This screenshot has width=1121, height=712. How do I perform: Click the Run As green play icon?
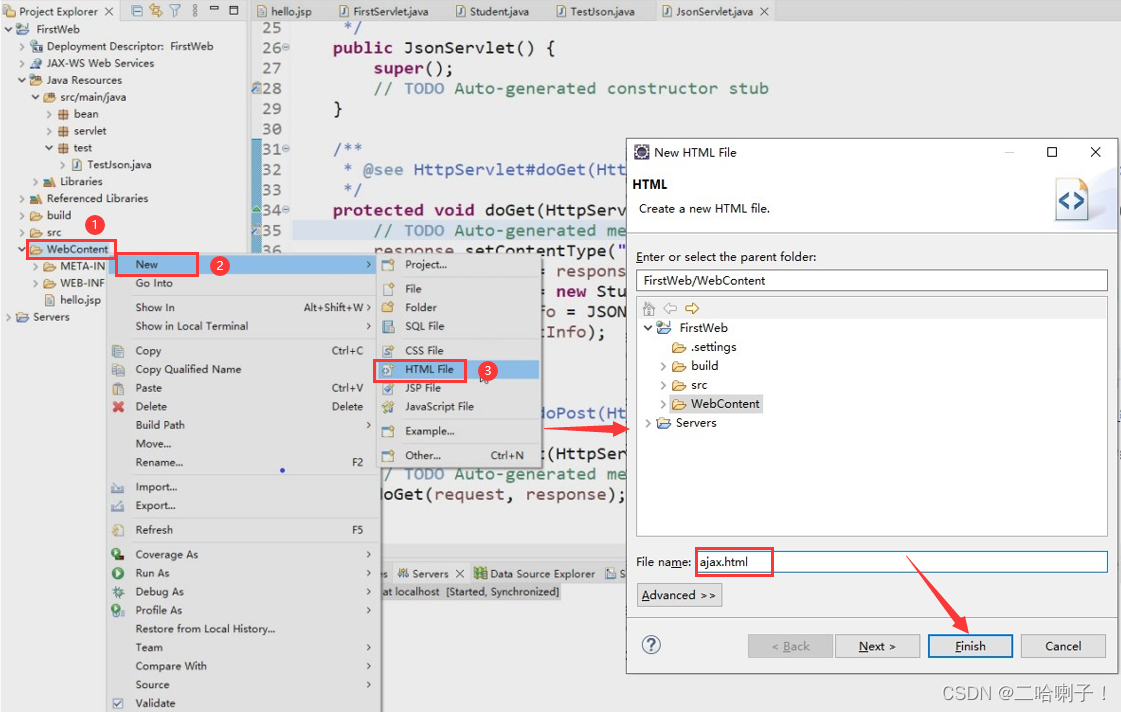point(118,573)
